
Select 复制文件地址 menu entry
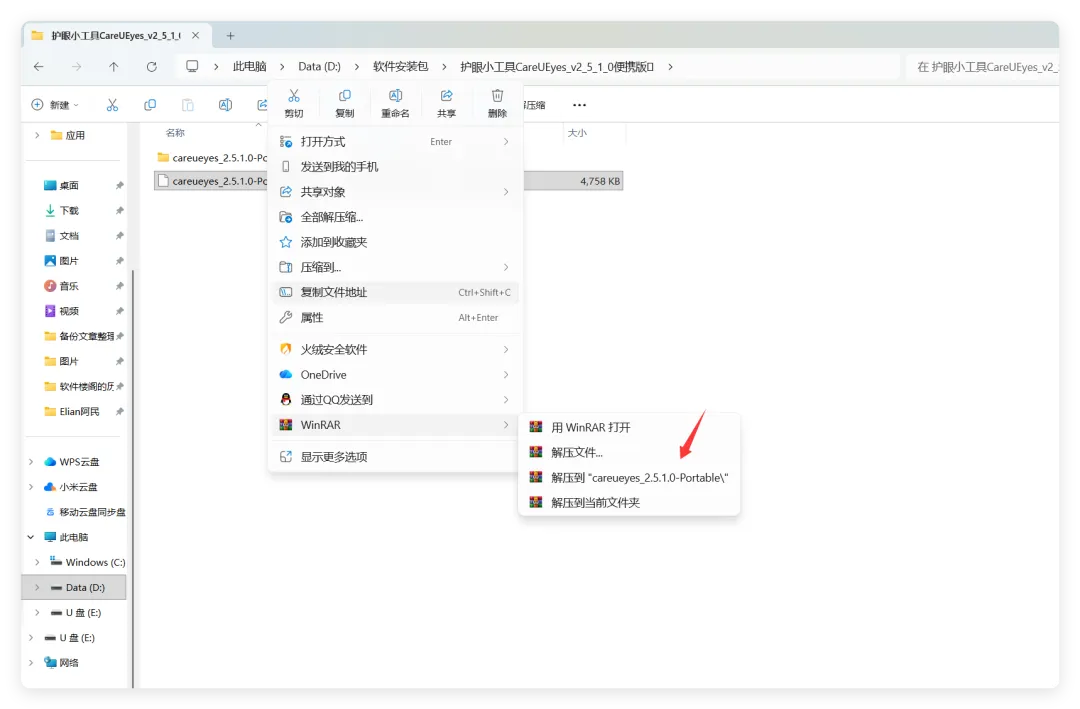point(395,292)
